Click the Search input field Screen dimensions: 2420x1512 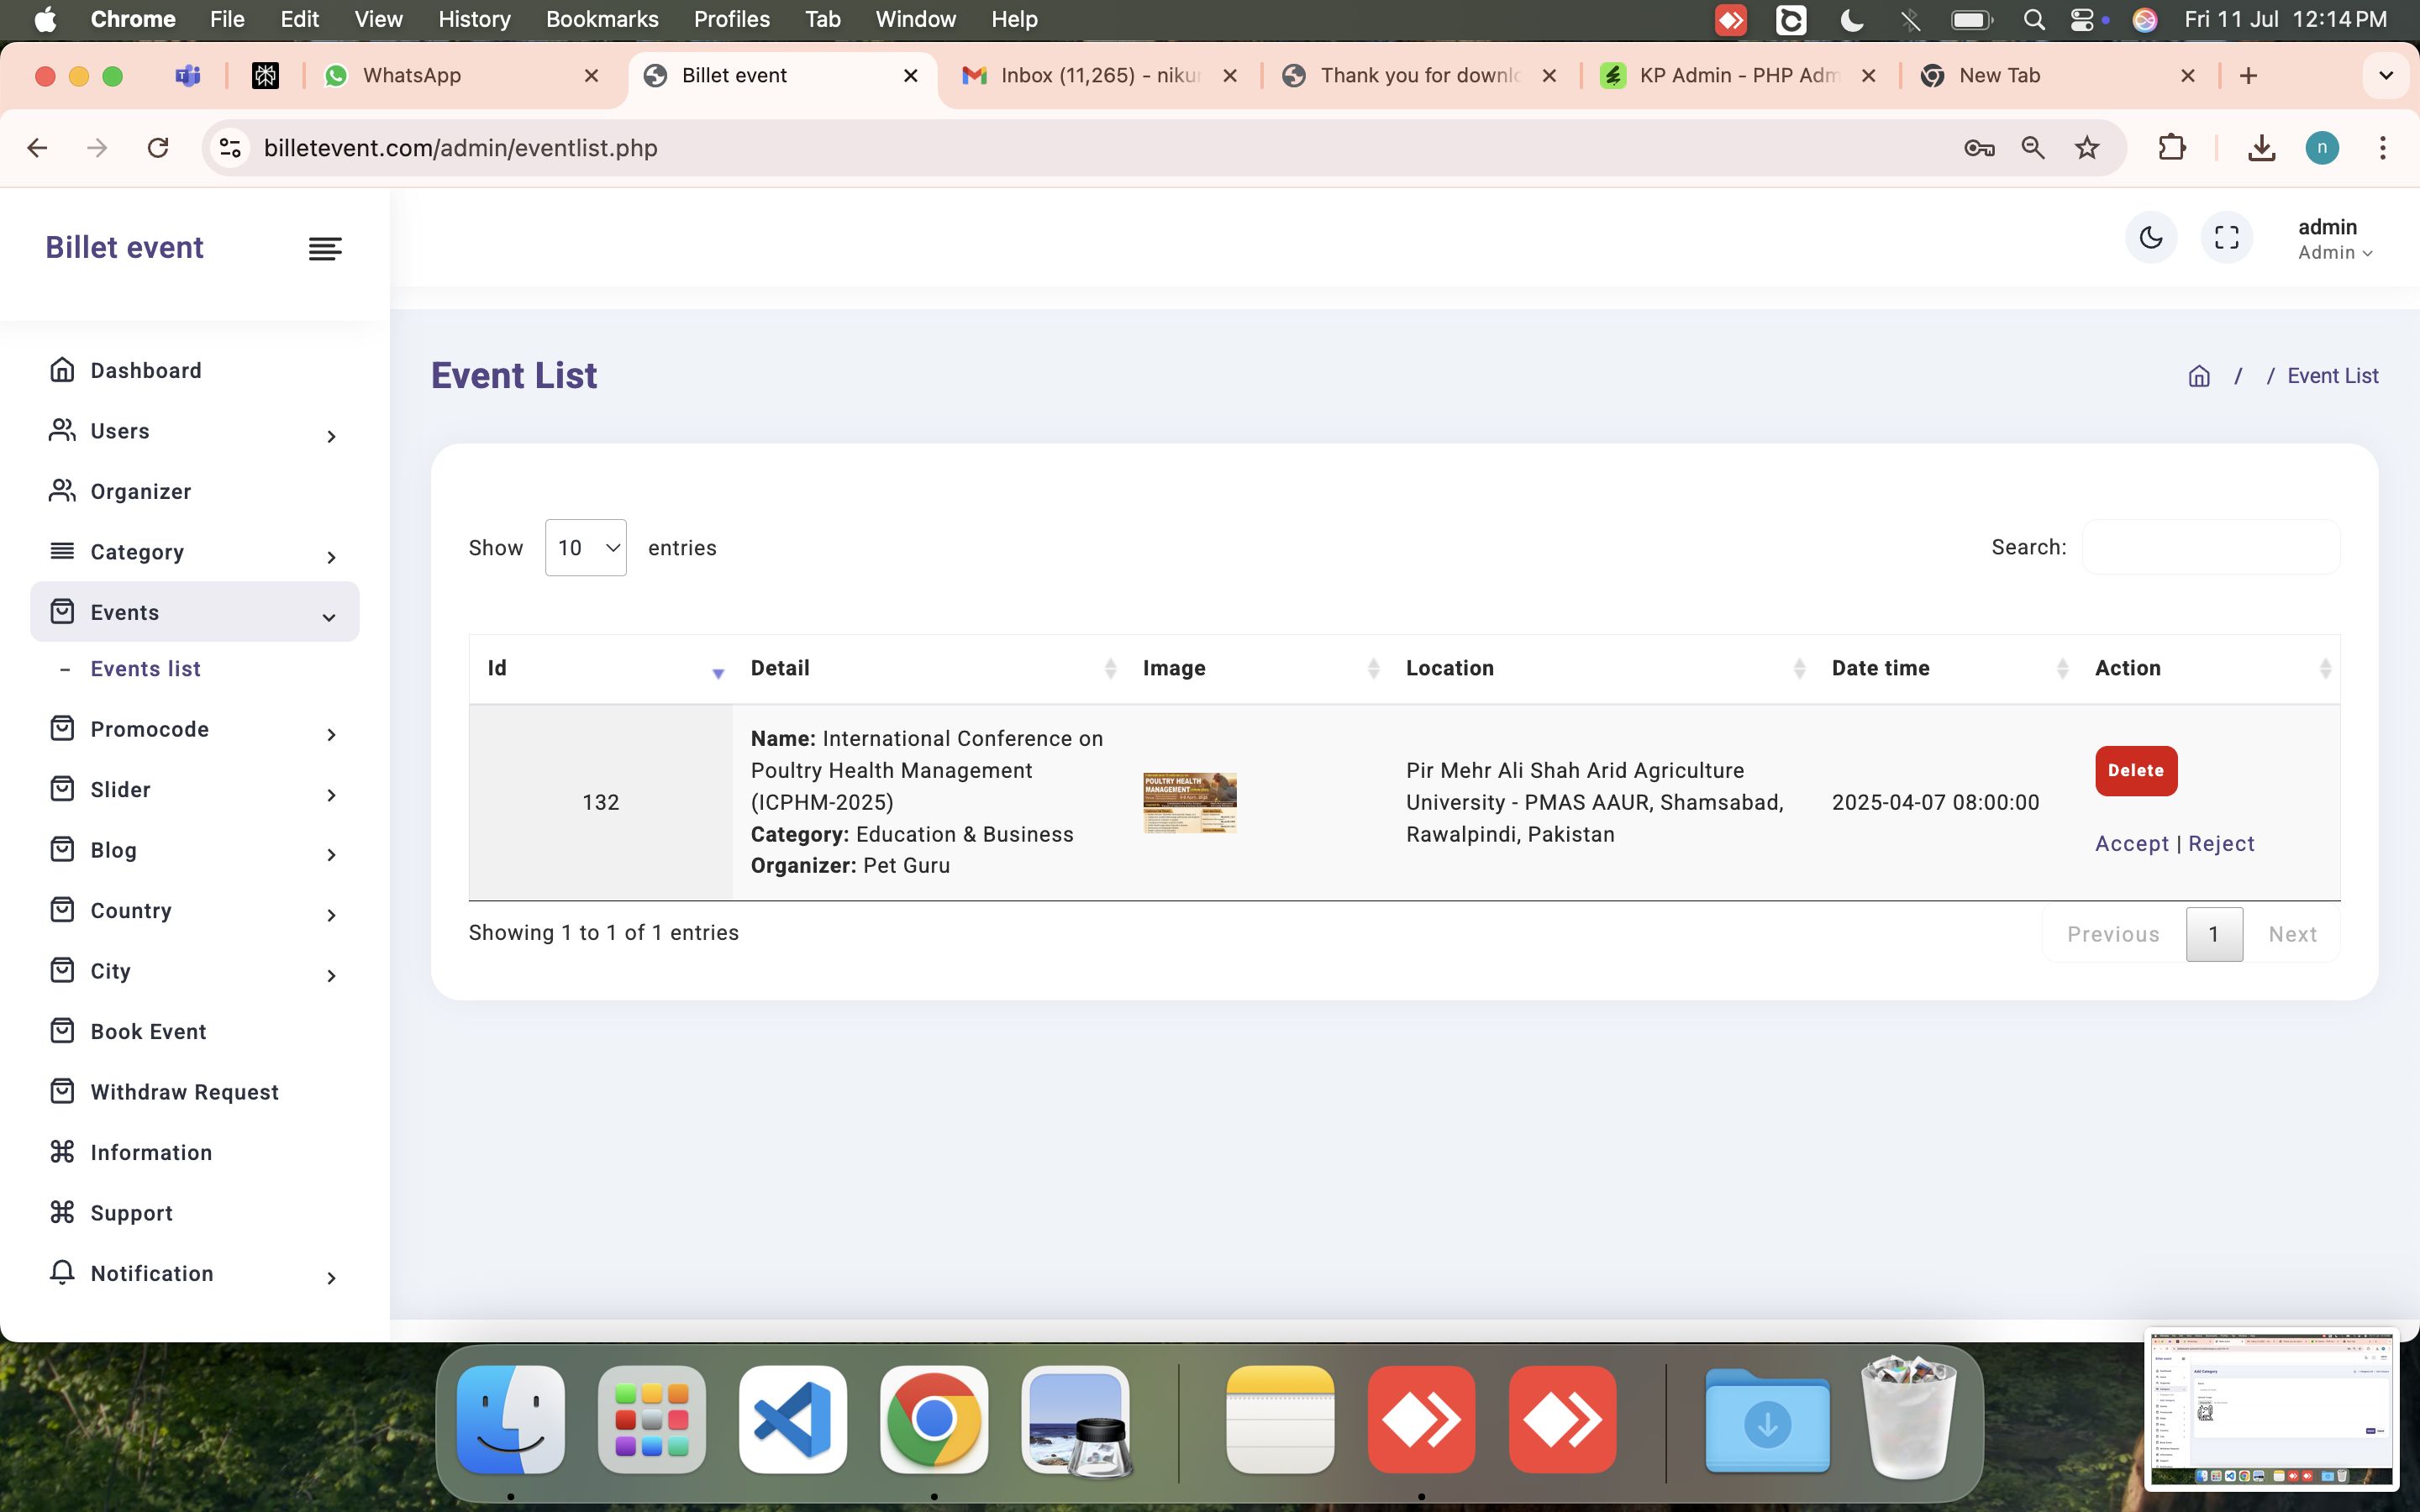(x=2210, y=548)
